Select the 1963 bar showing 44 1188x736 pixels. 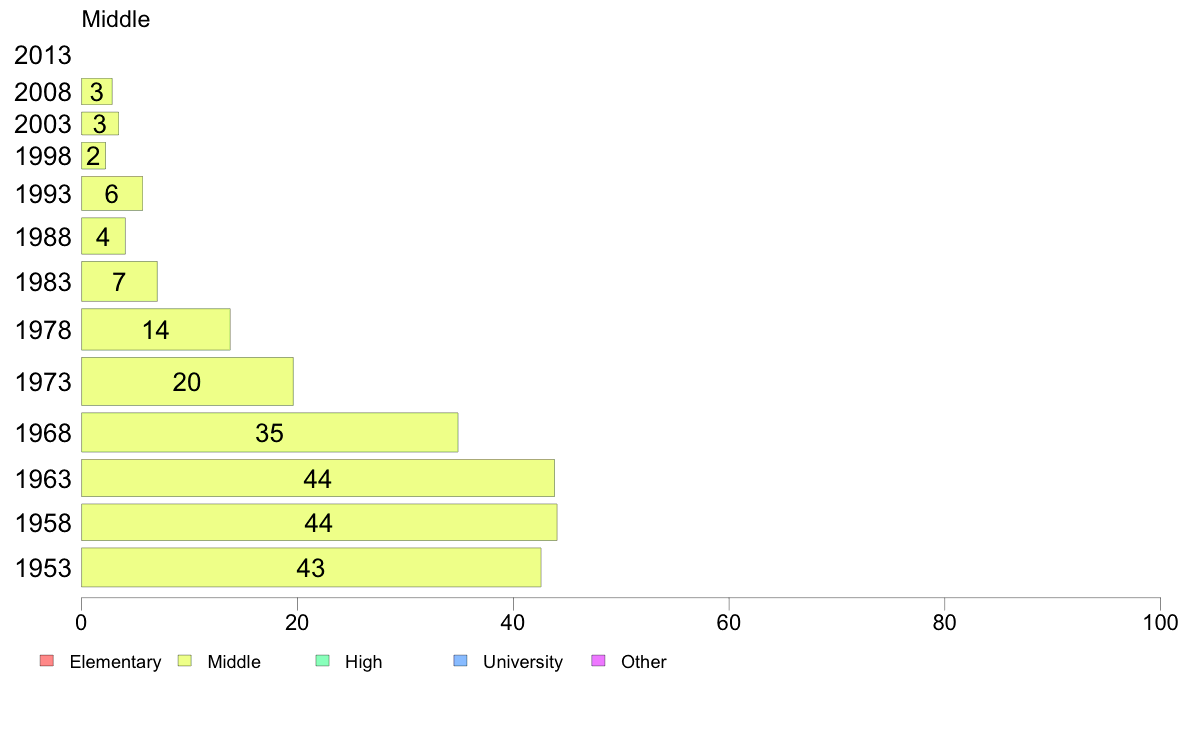317,478
